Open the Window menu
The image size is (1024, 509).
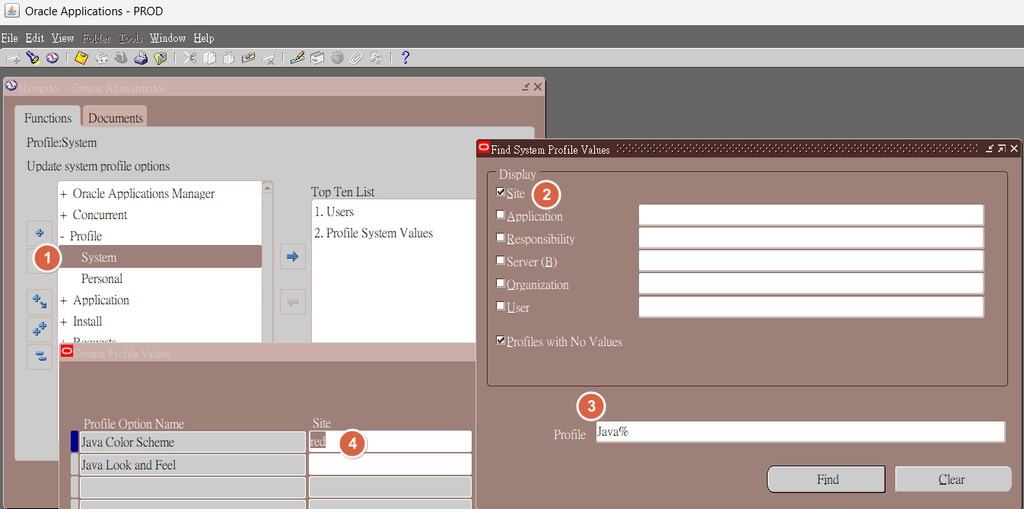(168, 38)
